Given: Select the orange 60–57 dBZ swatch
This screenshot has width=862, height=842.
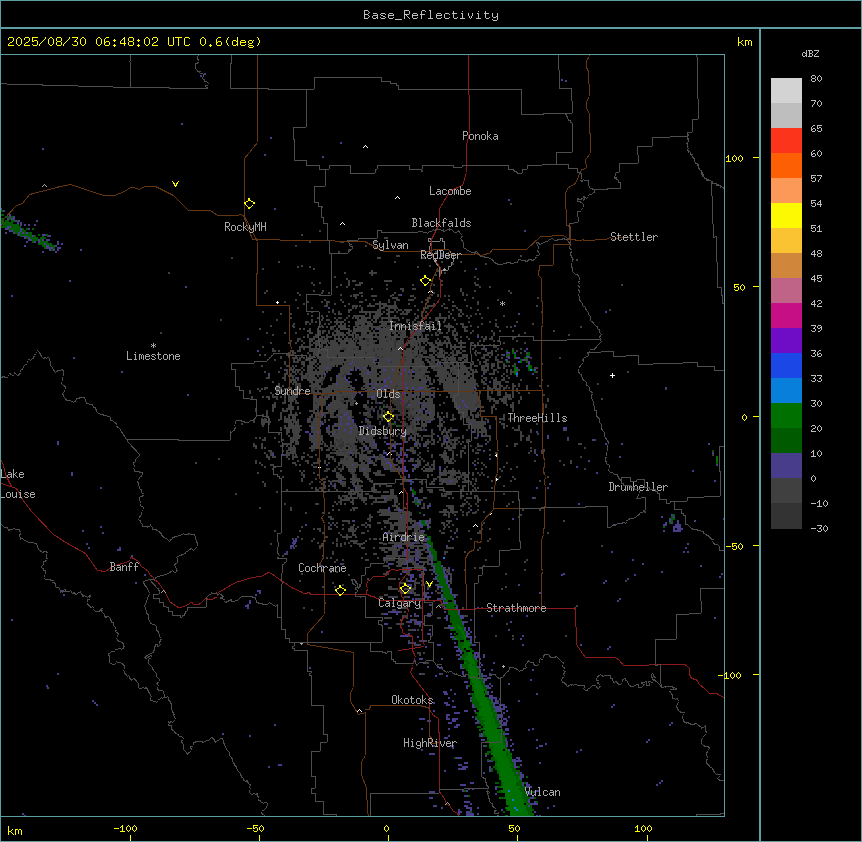Looking at the screenshot, I should click(x=786, y=165).
